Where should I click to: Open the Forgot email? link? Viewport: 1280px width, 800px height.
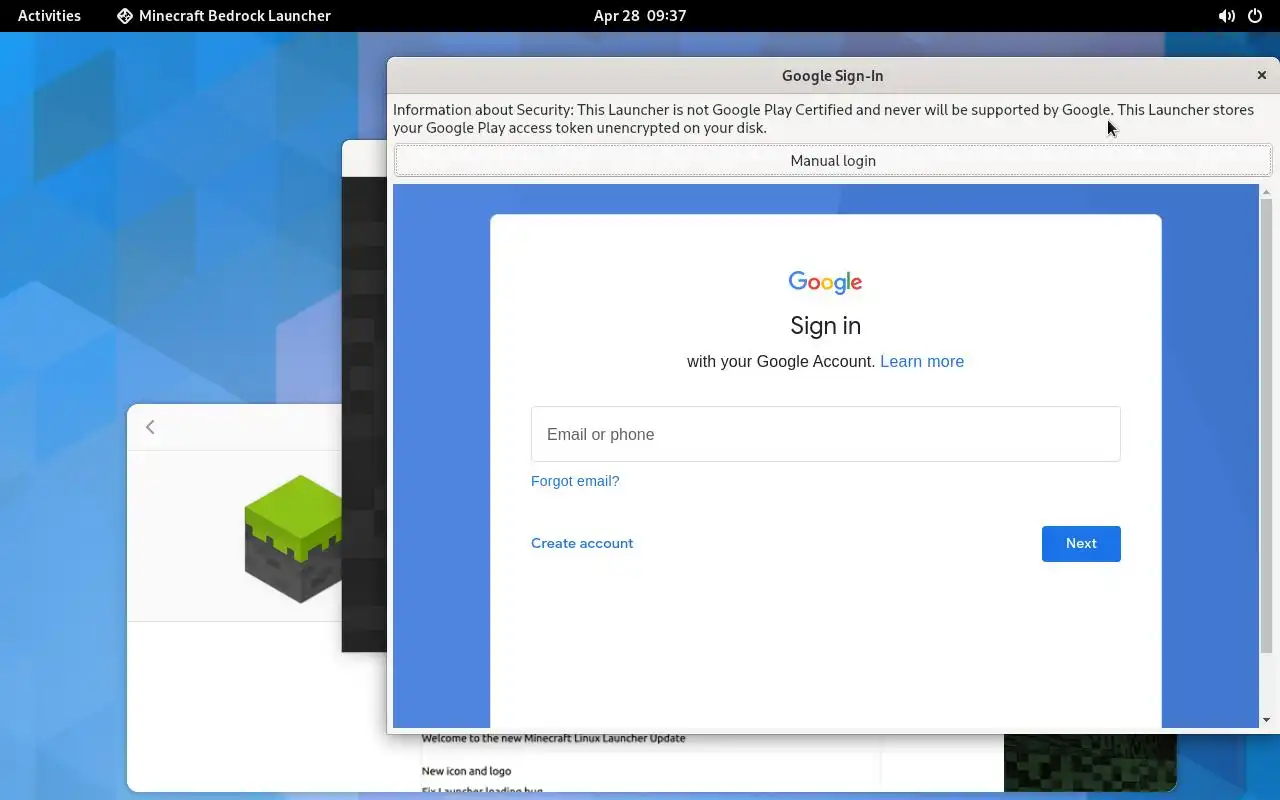(x=575, y=481)
